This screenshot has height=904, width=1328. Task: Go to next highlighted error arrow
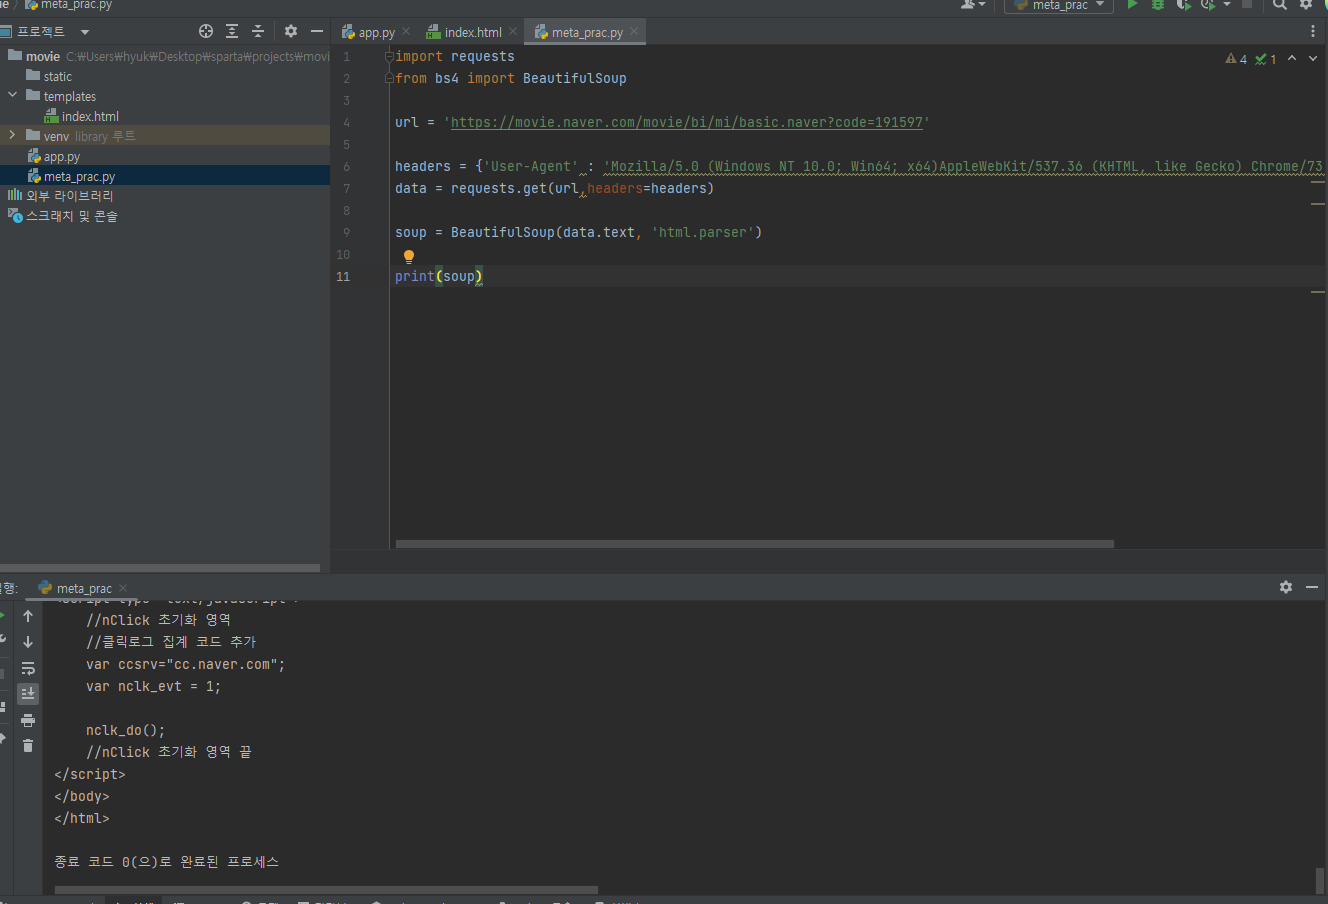(x=1313, y=58)
